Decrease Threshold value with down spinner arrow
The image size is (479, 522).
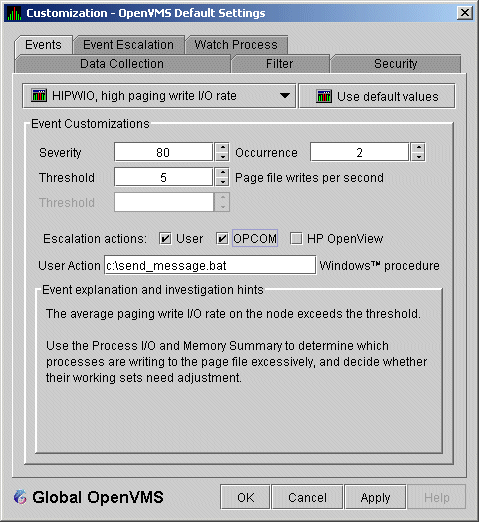(222, 182)
